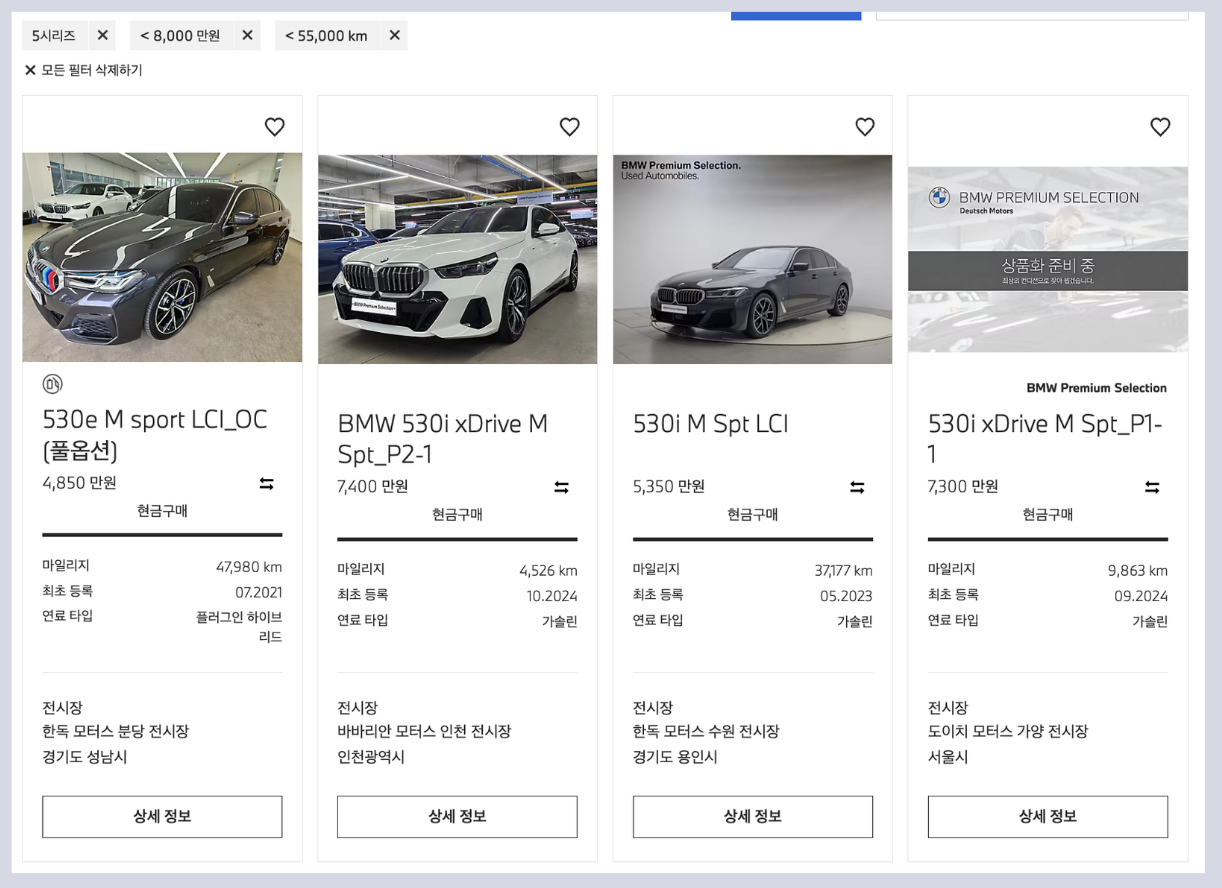Screen dimensions: 1222x888
Task: Click the 5시리즈 filter label
Action: click(x=54, y=35)
